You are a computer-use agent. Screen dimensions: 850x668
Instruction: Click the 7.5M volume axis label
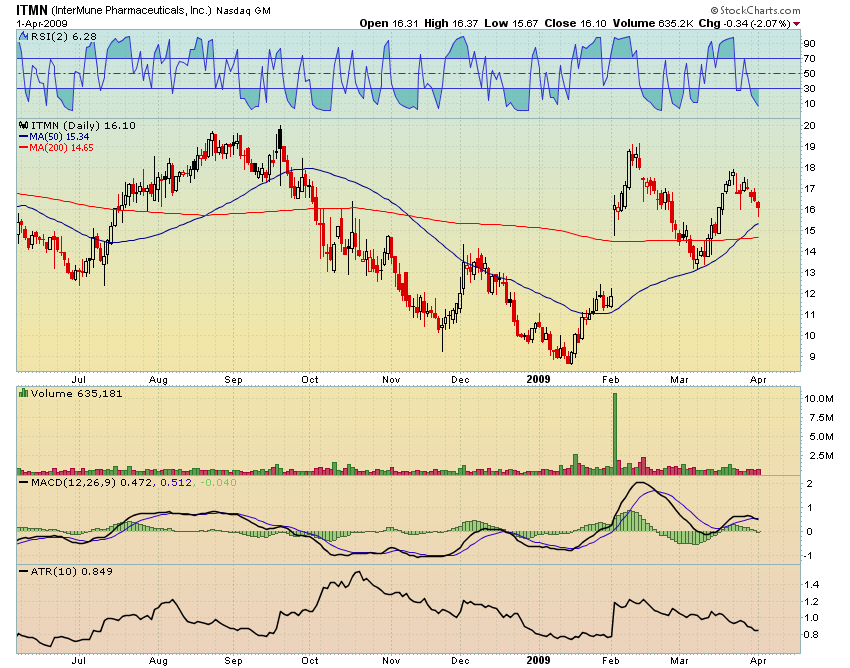click(x=821, y=418)
